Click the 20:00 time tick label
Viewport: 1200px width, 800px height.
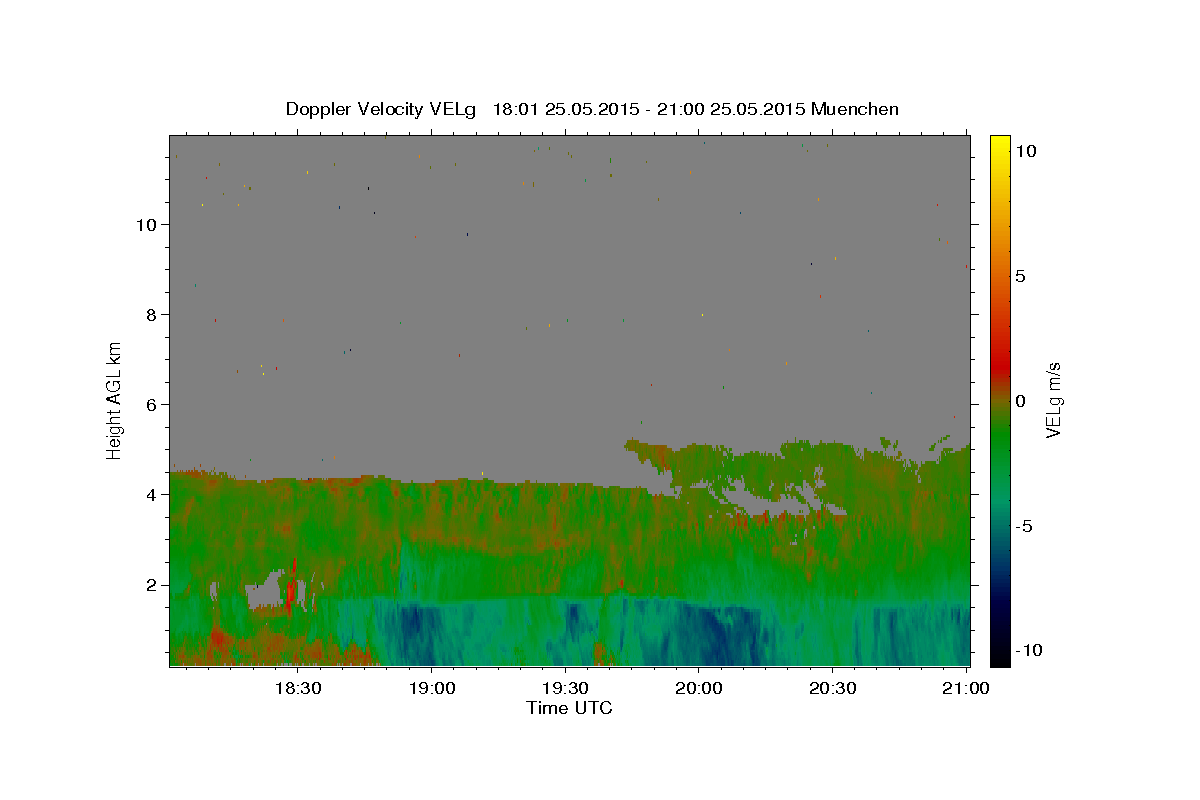[698, 689]
